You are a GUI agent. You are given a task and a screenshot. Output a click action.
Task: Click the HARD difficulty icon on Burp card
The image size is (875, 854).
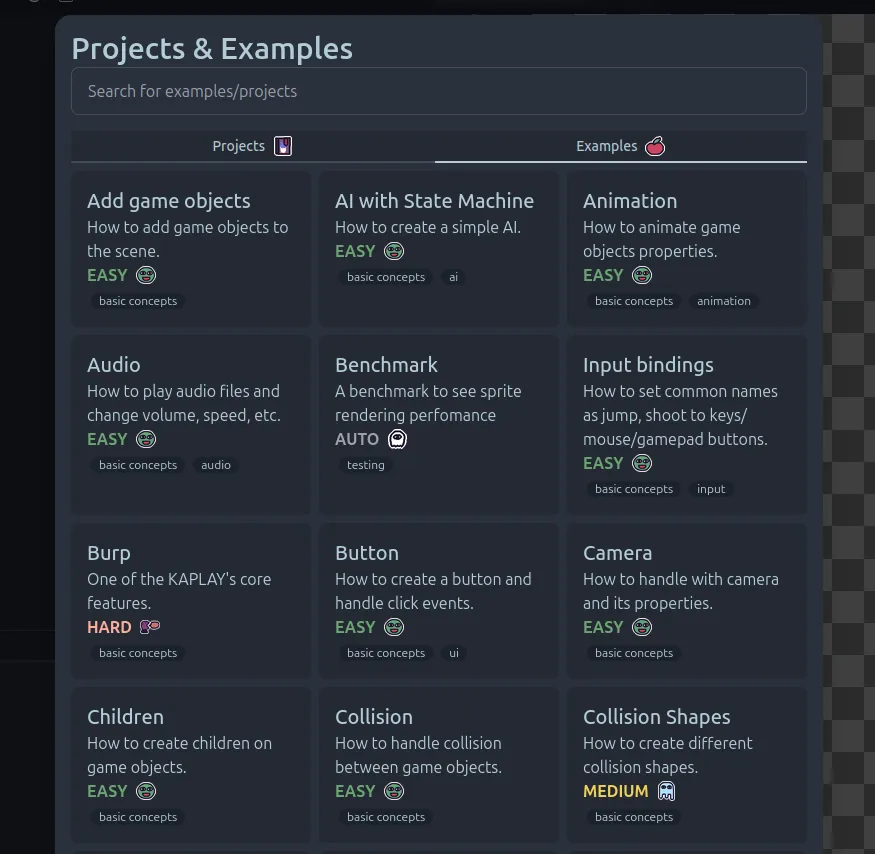(x=150, y=627)
